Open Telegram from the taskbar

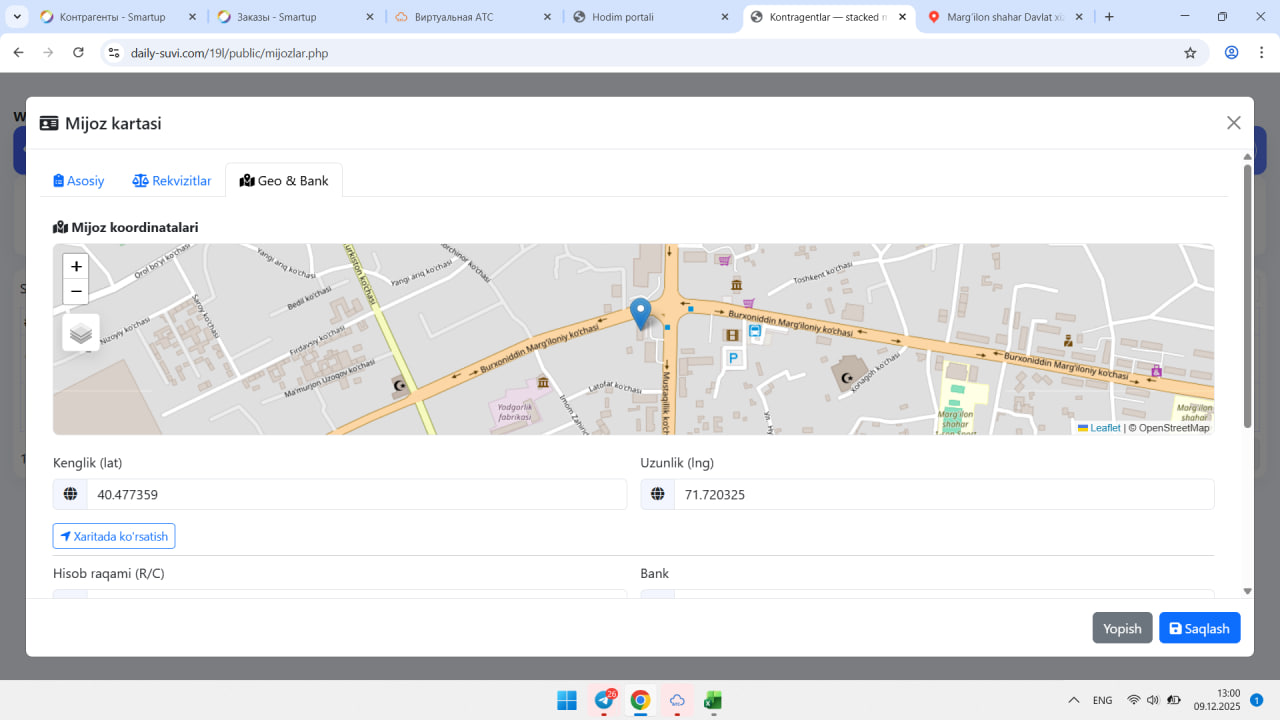[604, 700]
